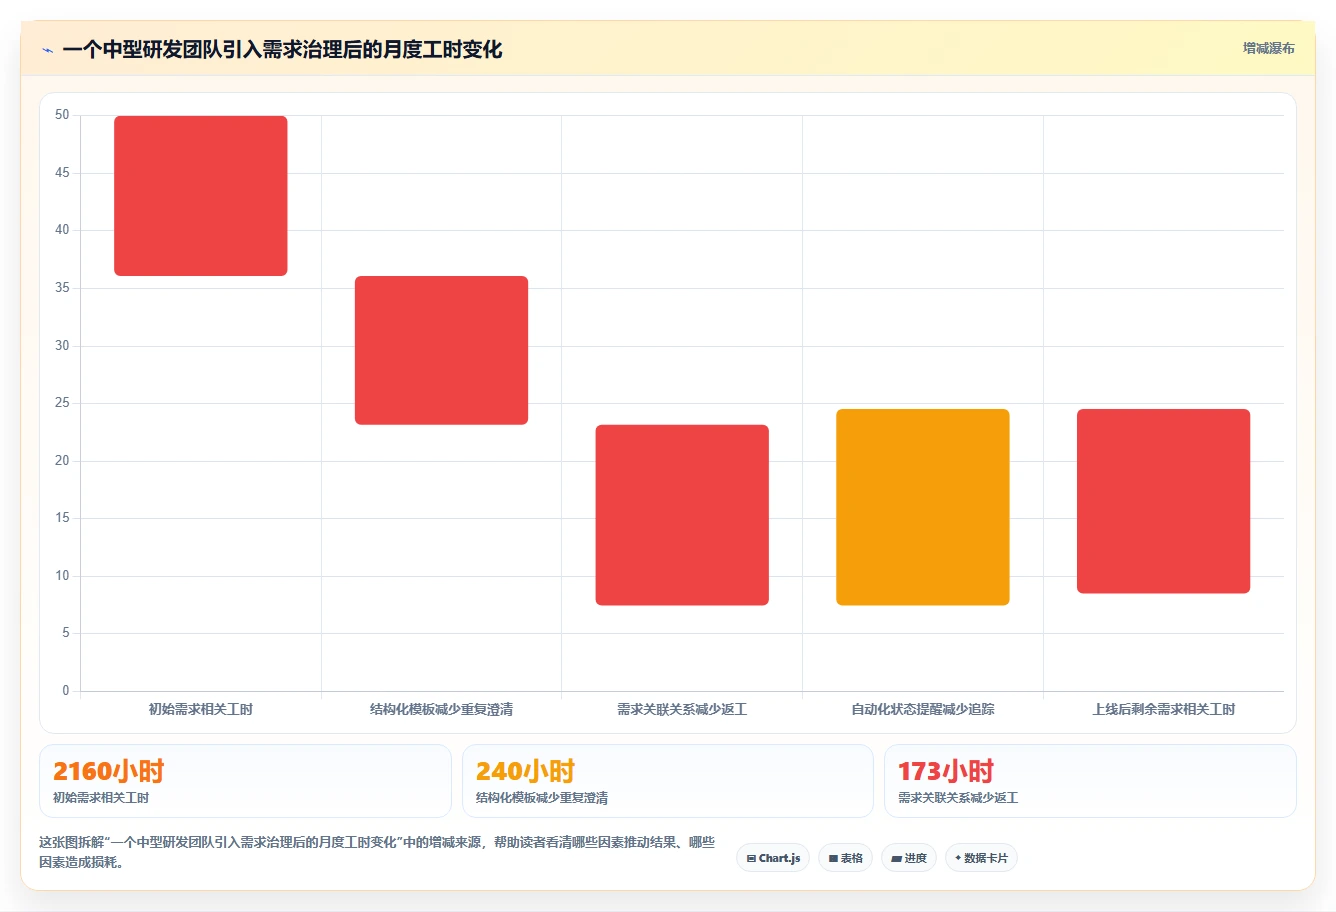Click the 进度 tag chip

click(909, 858)
